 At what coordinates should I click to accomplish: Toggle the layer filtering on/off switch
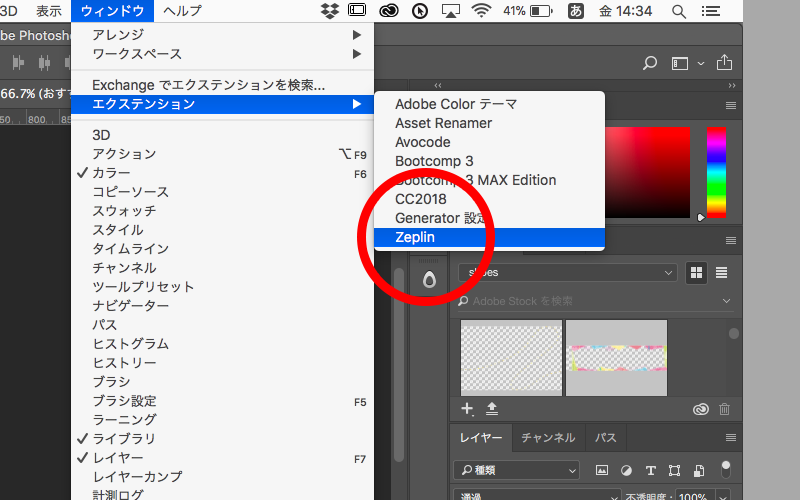[x=726, y=469]
